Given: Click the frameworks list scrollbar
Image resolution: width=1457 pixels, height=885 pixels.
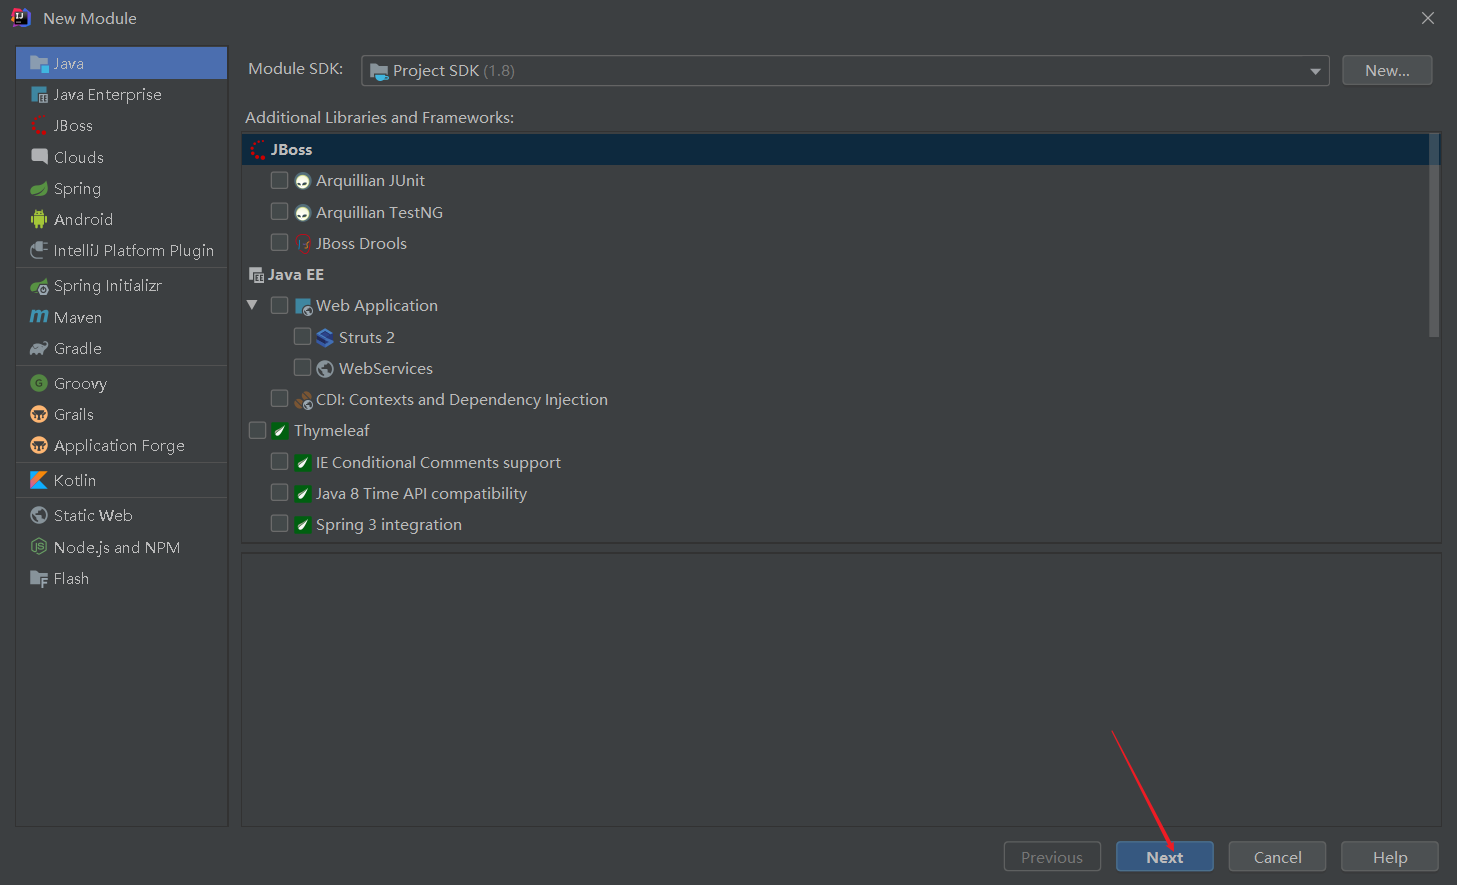Looking at the screenshot, I should tap(1434, 236).
